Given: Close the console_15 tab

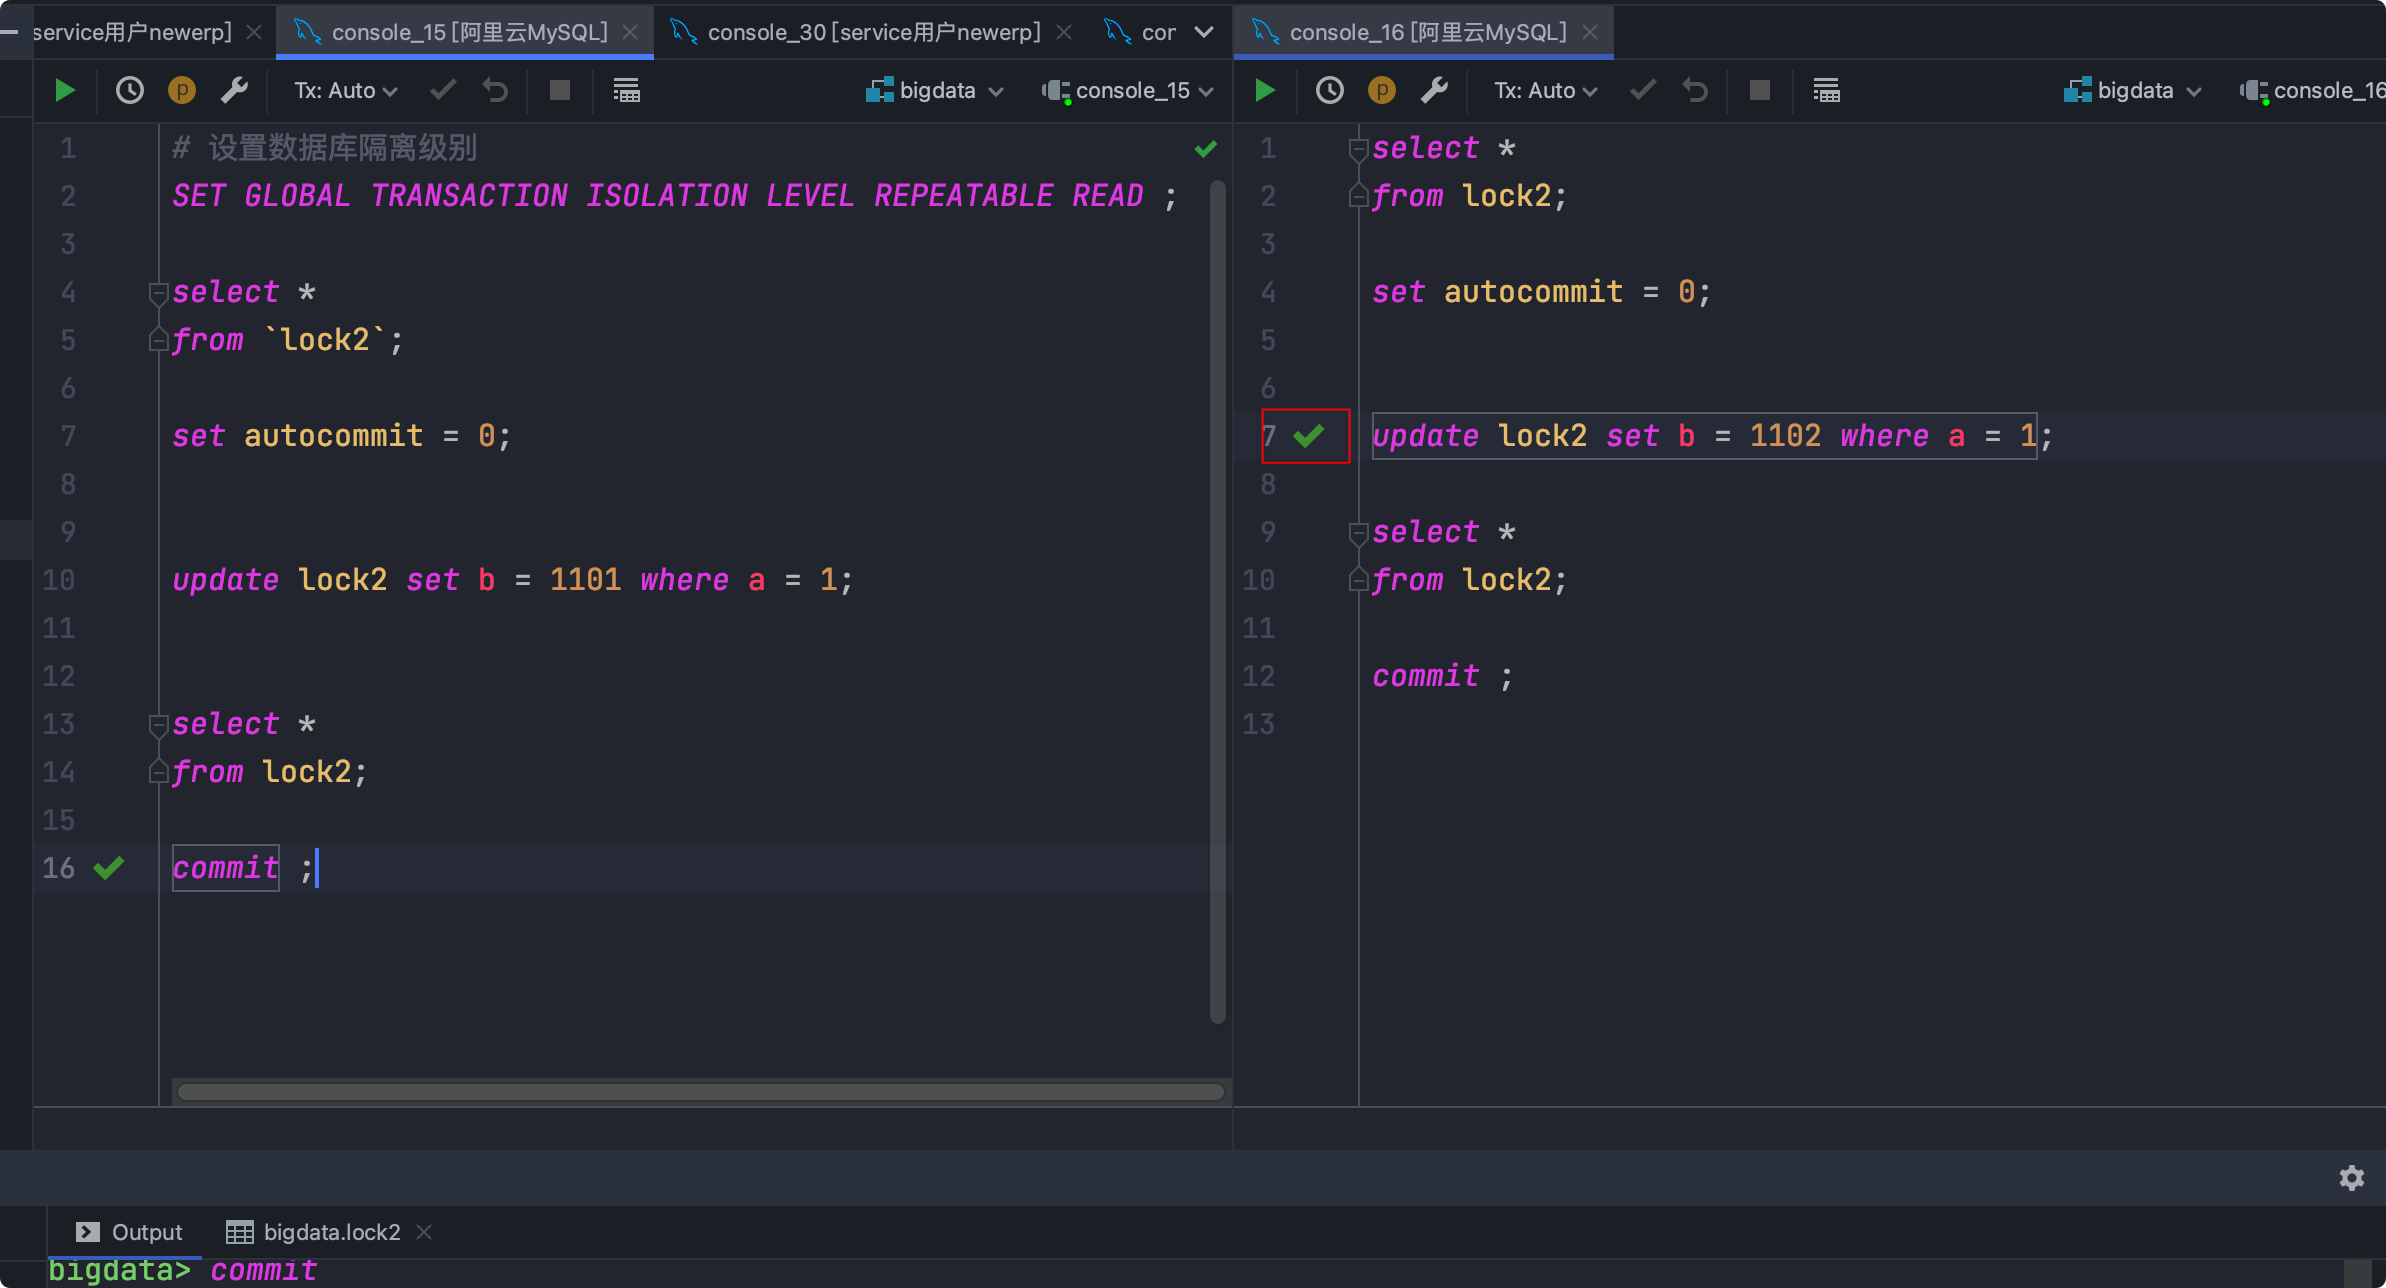Looking at the screenshot, I should tap(630, 32).
